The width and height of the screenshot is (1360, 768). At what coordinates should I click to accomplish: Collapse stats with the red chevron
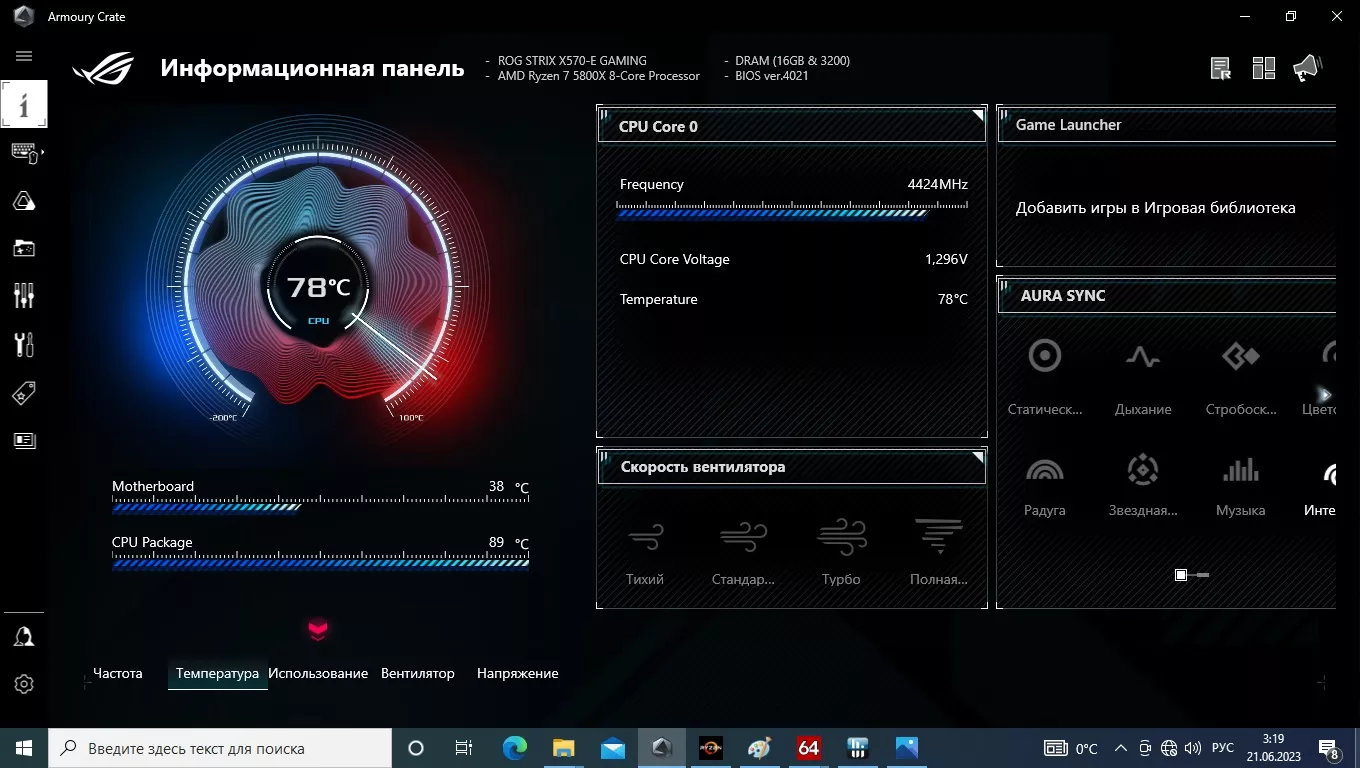(318, 629)
